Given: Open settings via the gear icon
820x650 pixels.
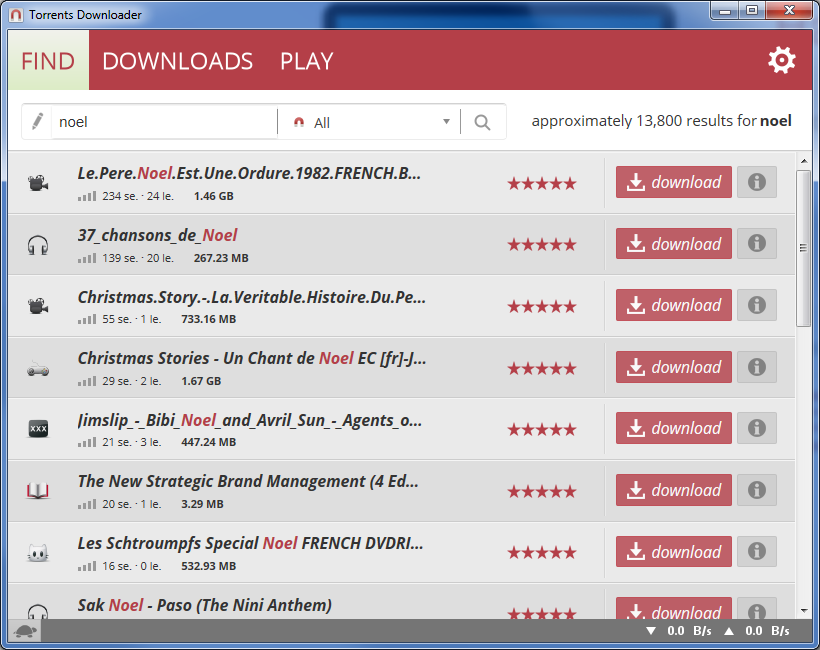Looking at the screenshot, I should [781, 60].
